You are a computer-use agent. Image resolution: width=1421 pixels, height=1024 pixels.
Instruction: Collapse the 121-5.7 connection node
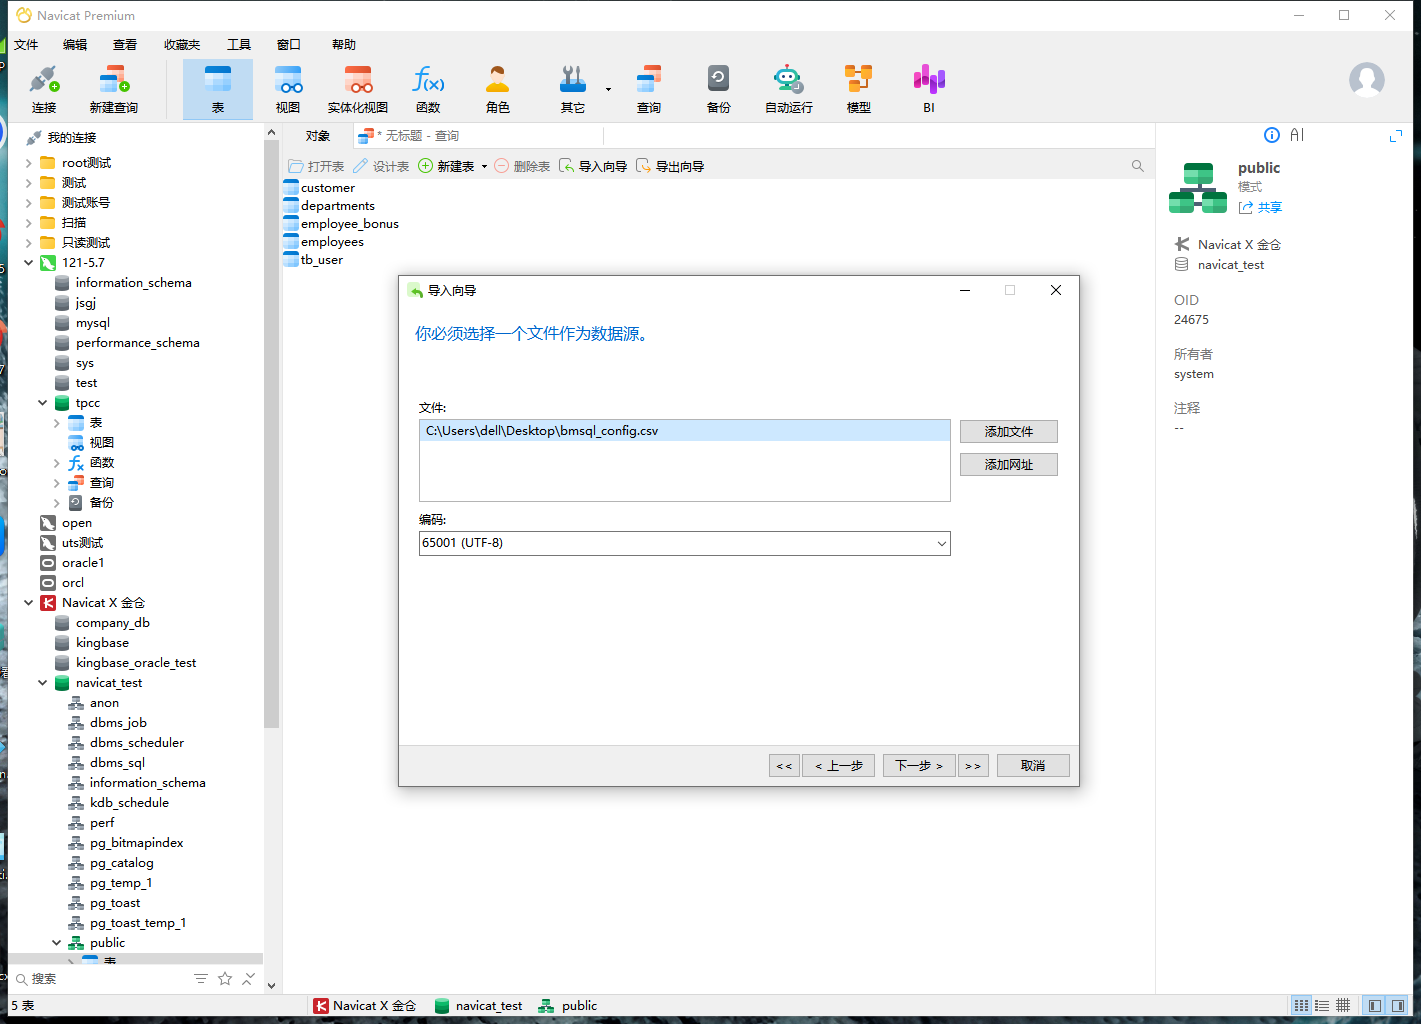28,263
